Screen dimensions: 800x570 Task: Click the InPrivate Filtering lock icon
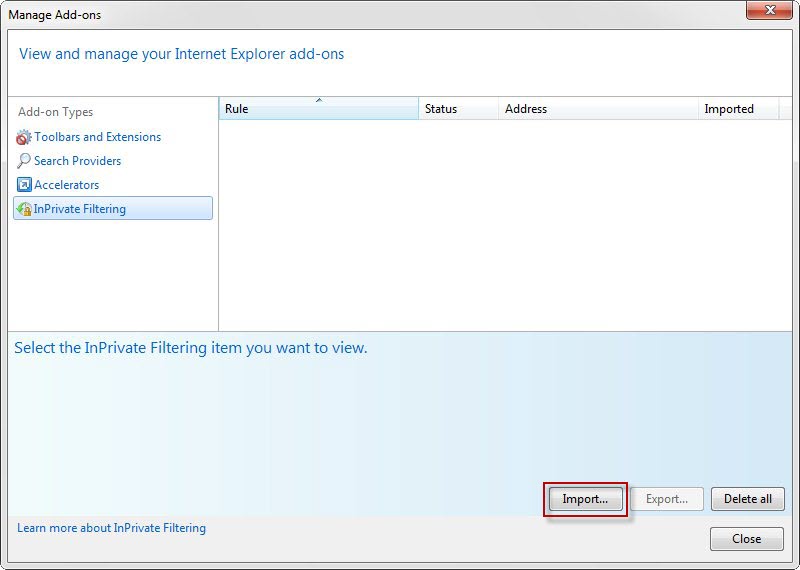tap(24, 209)
